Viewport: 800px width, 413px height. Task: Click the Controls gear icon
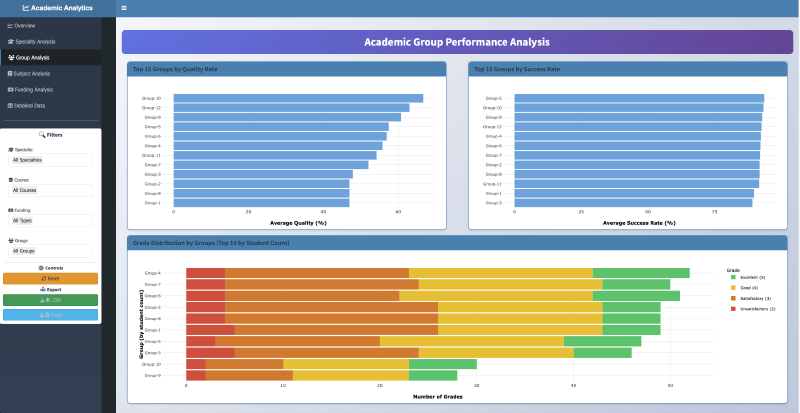coord(41,268)
